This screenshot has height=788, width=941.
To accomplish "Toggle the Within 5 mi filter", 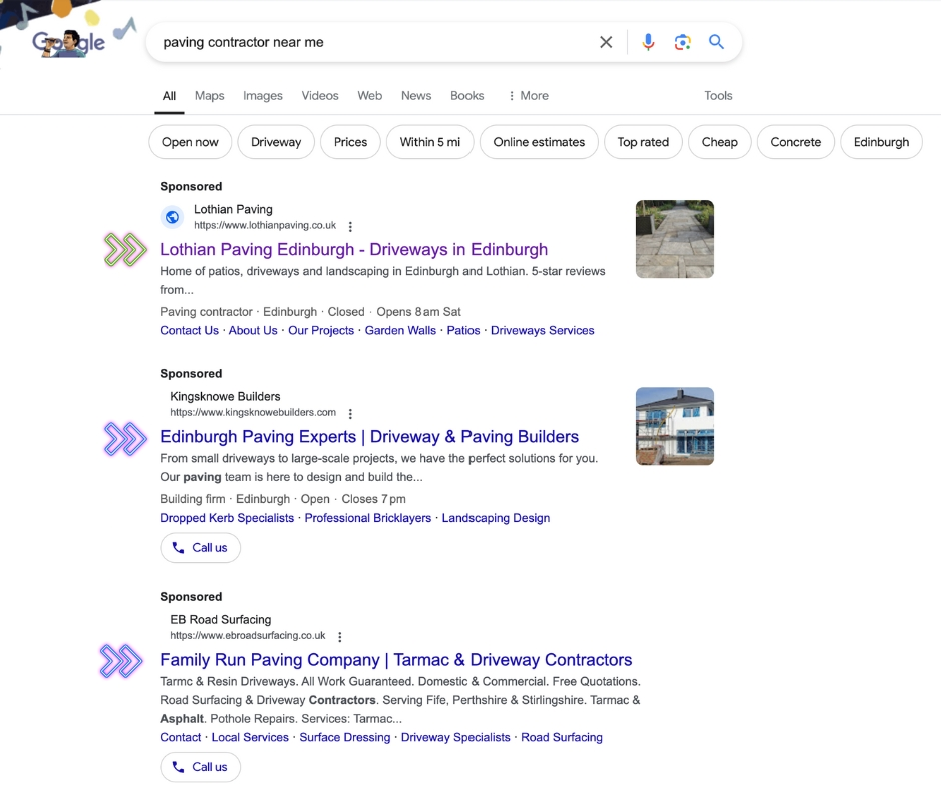I will click(430, 142).
